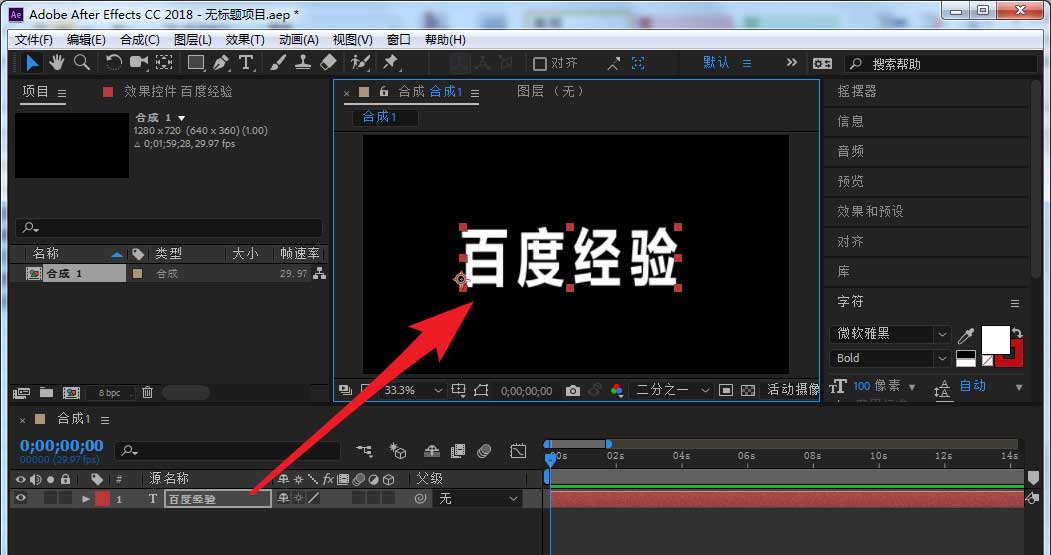1051x555 pixels.
Task: Select the Puppet Pin tool
Action: click(x=390, y=63)
